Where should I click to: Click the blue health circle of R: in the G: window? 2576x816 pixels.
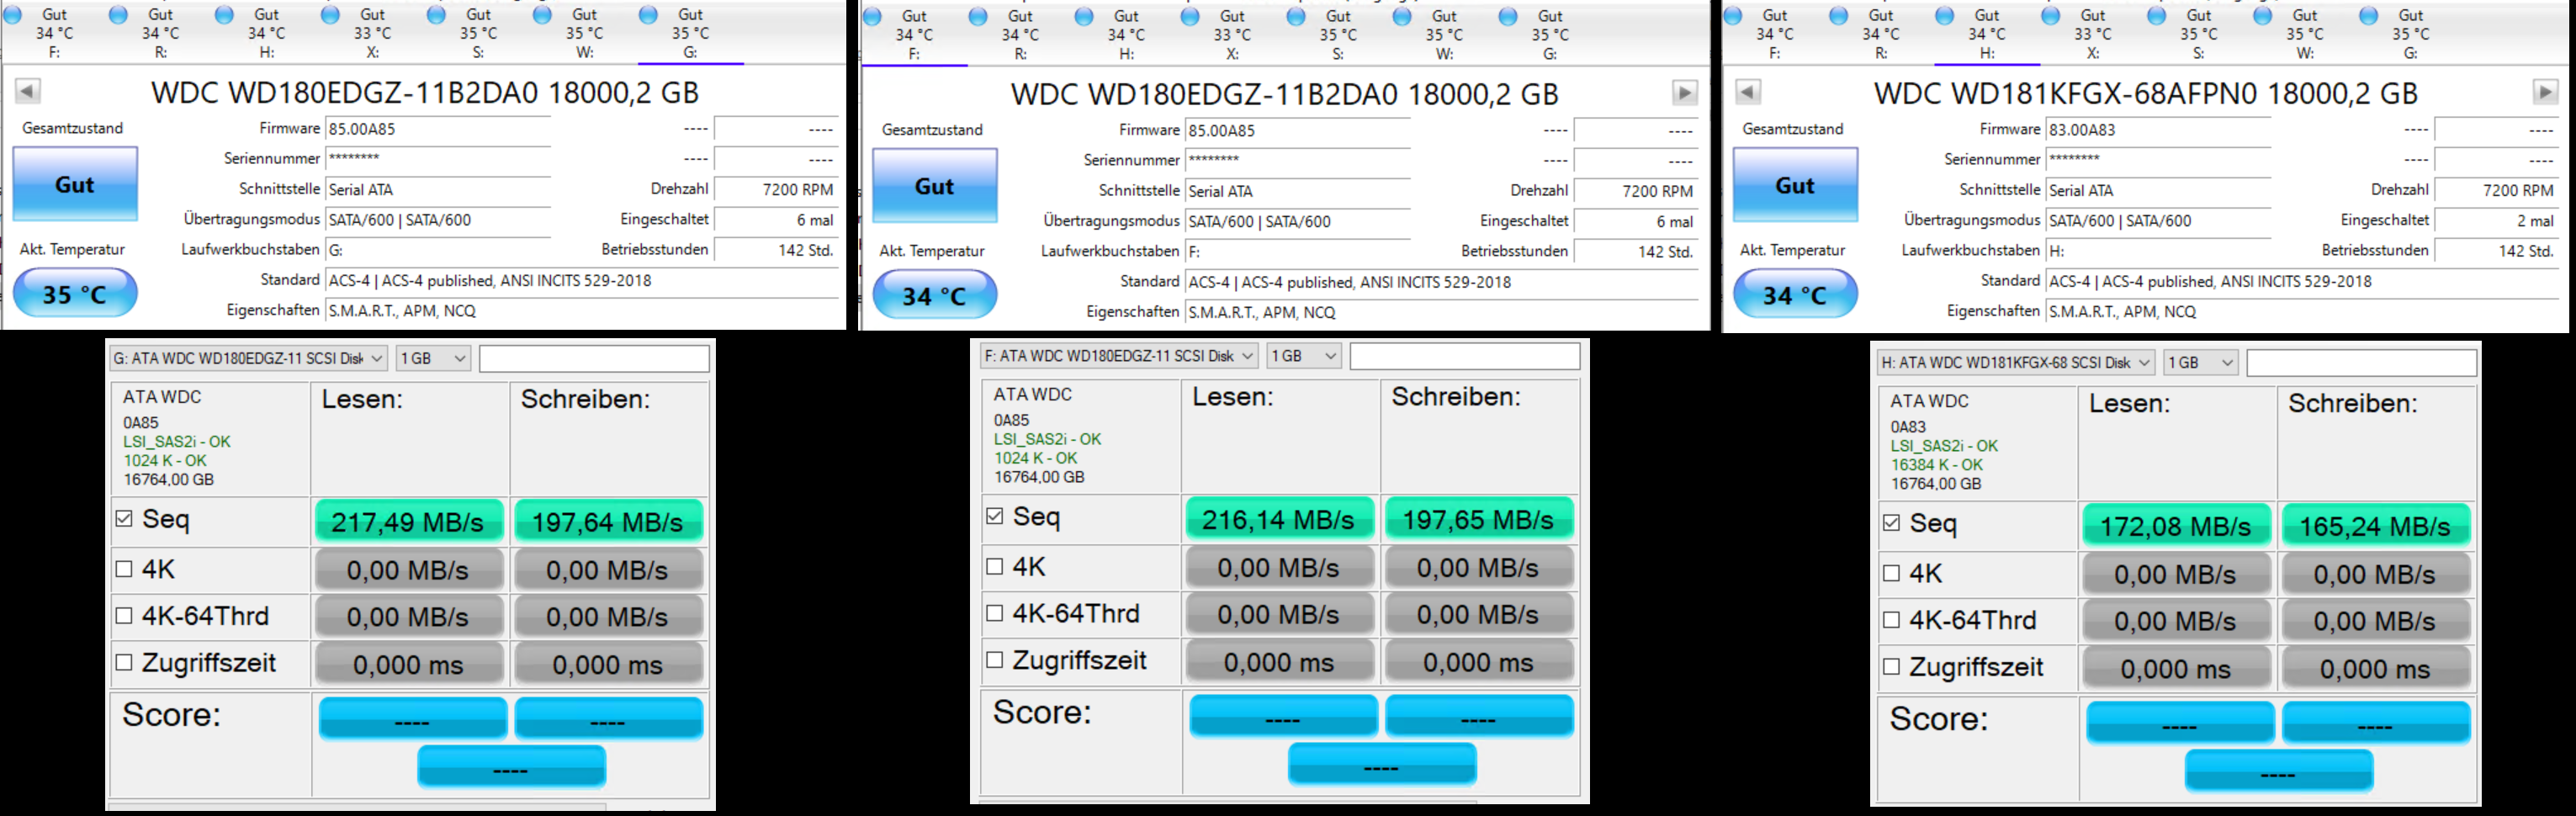click(118, 14)
